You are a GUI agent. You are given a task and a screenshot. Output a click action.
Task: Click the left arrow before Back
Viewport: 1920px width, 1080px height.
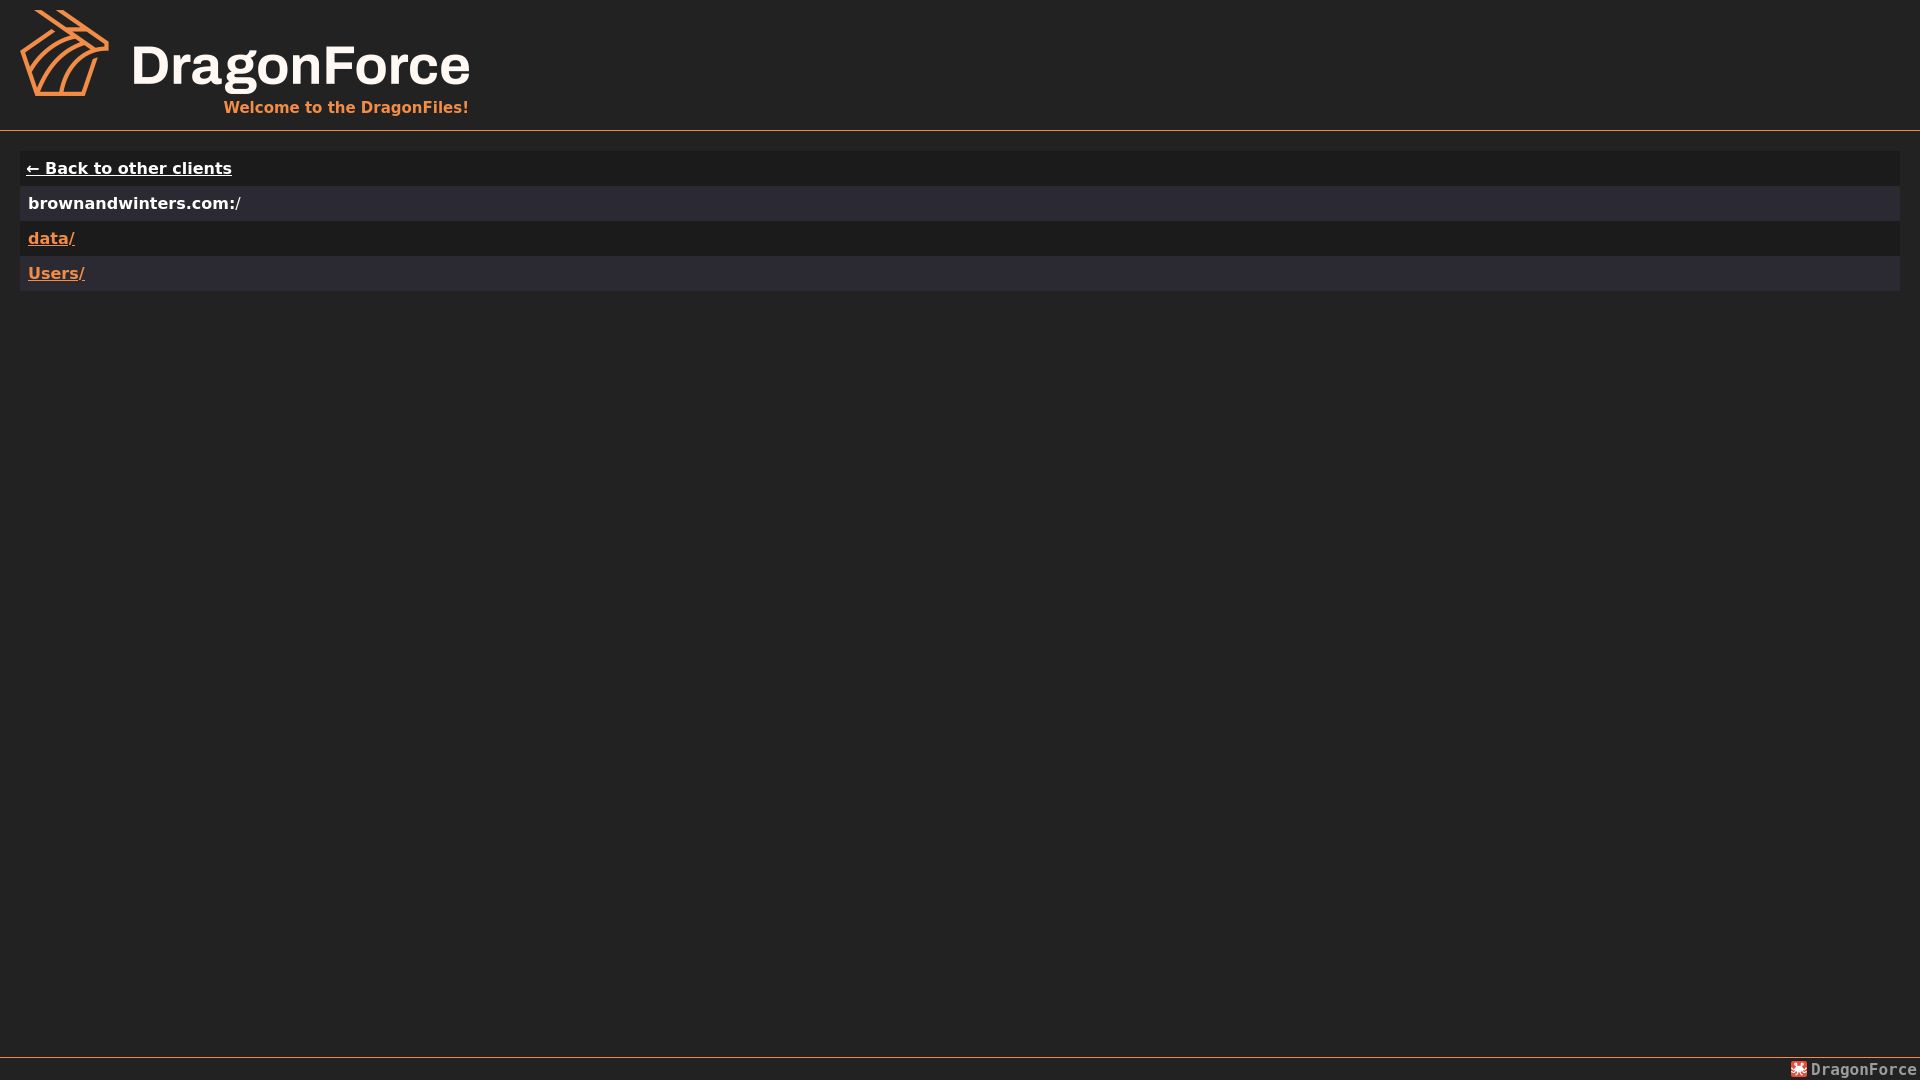[33, 169]
